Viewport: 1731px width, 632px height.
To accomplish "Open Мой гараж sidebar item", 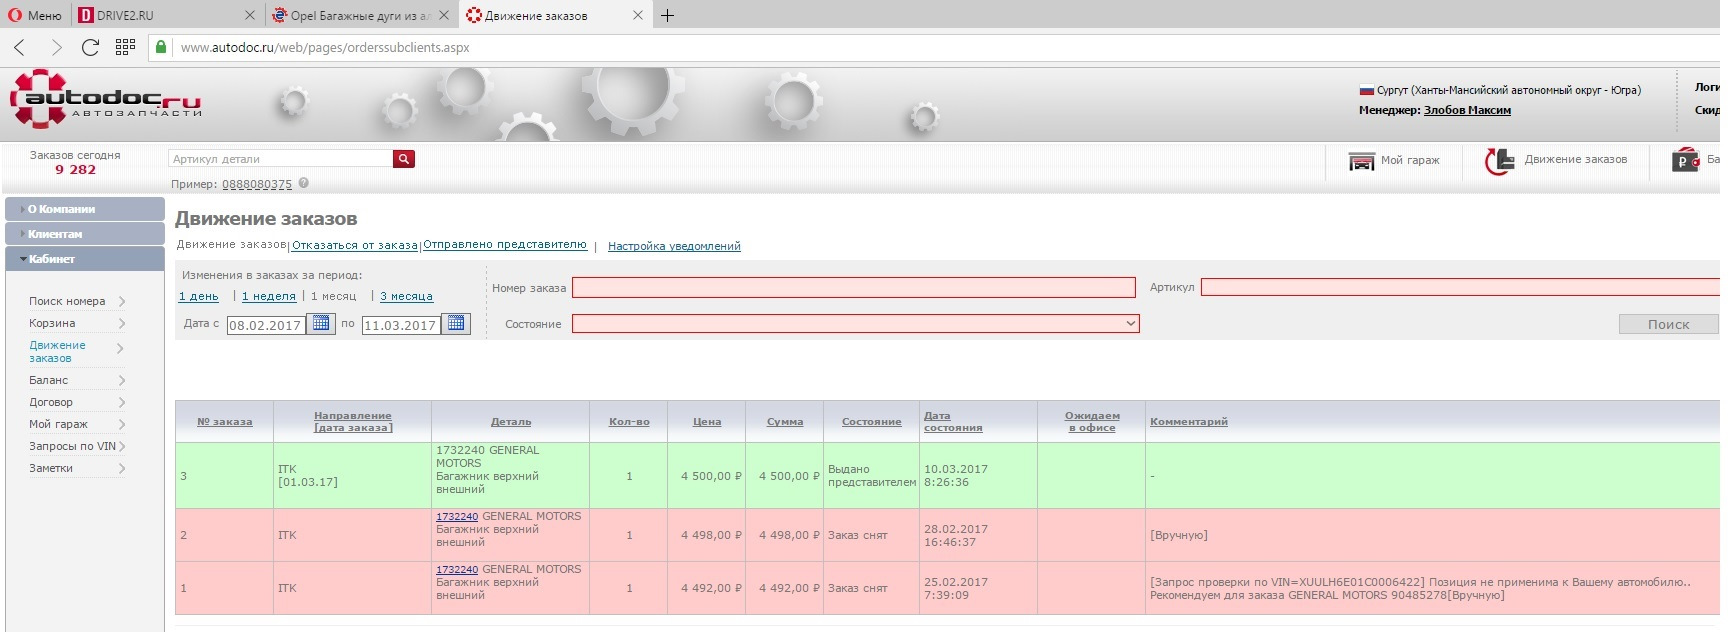I will point(77,424).
